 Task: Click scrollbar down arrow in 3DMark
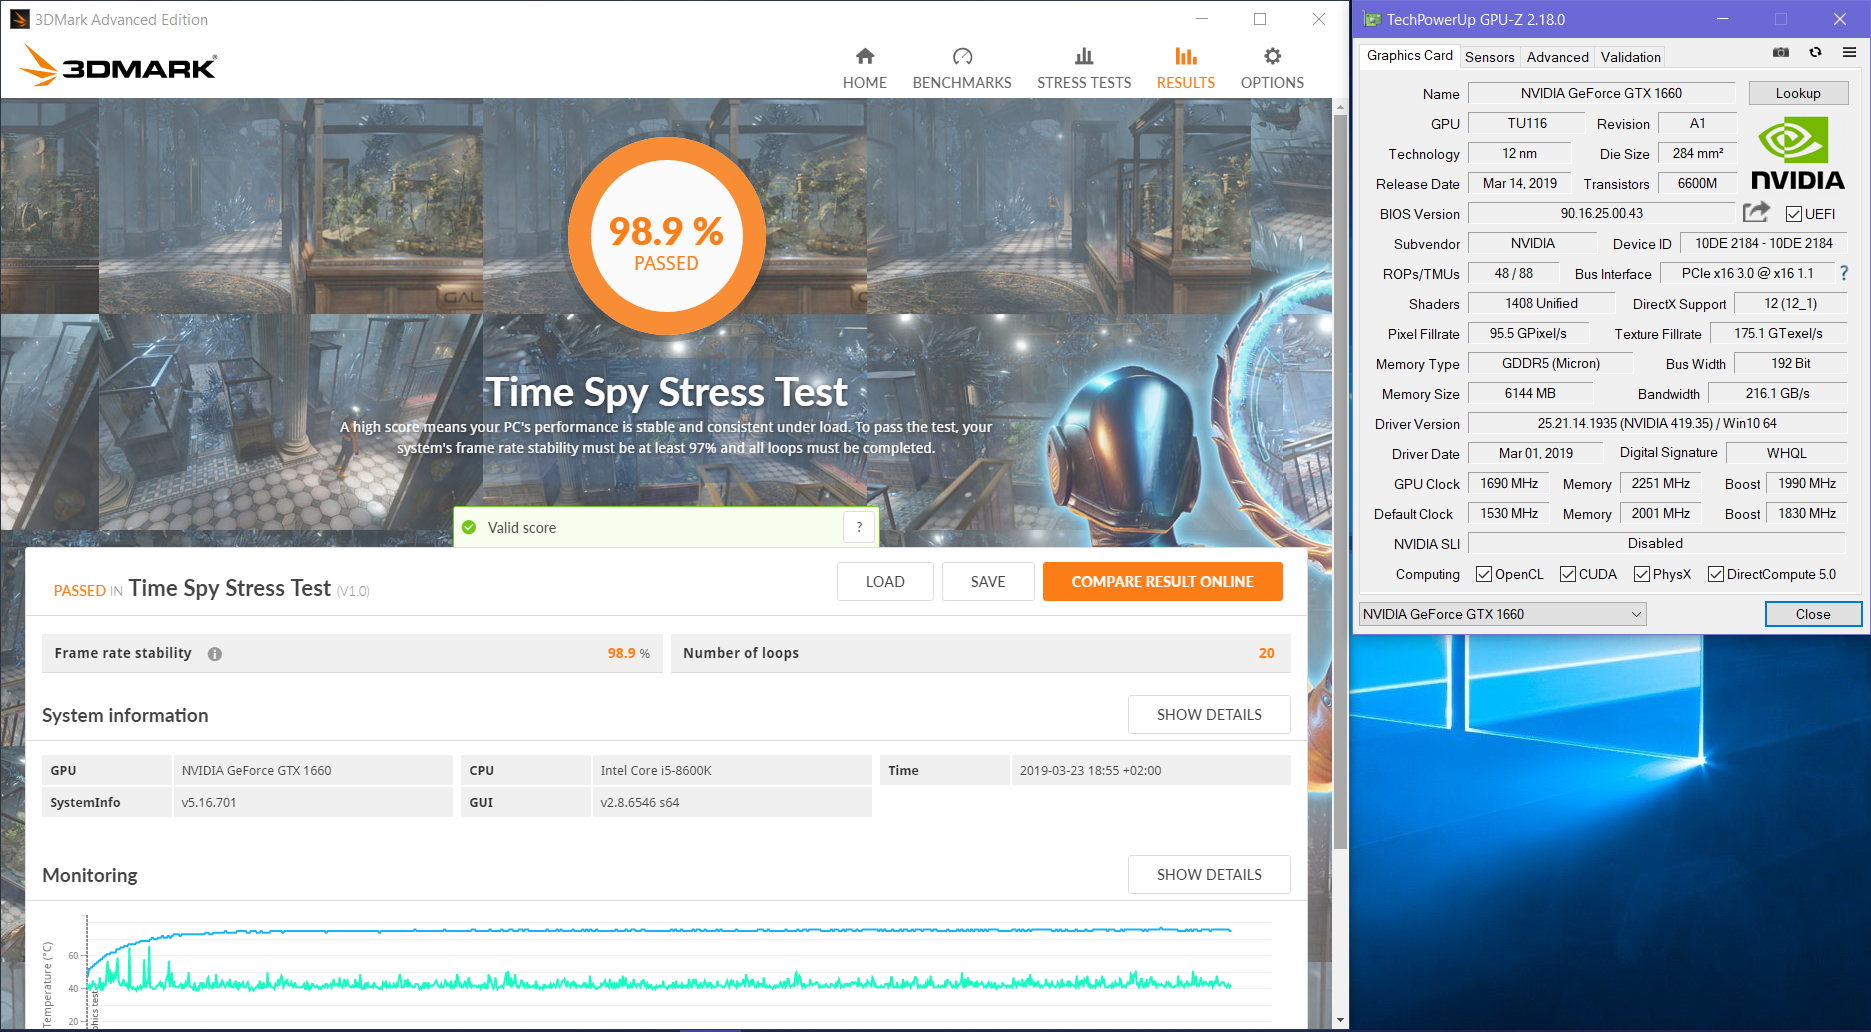point(1340,1020)
